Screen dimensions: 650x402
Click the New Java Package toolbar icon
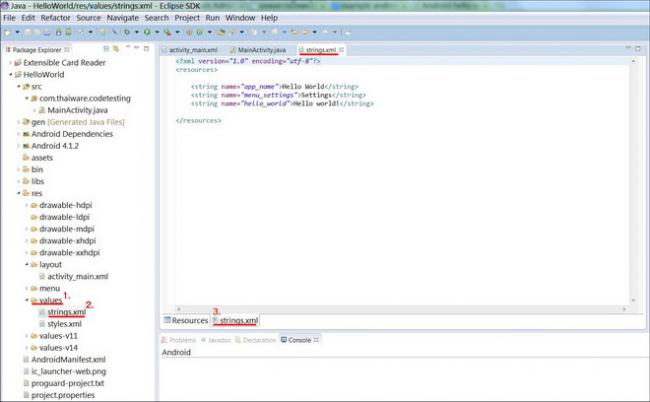(189, 32)
